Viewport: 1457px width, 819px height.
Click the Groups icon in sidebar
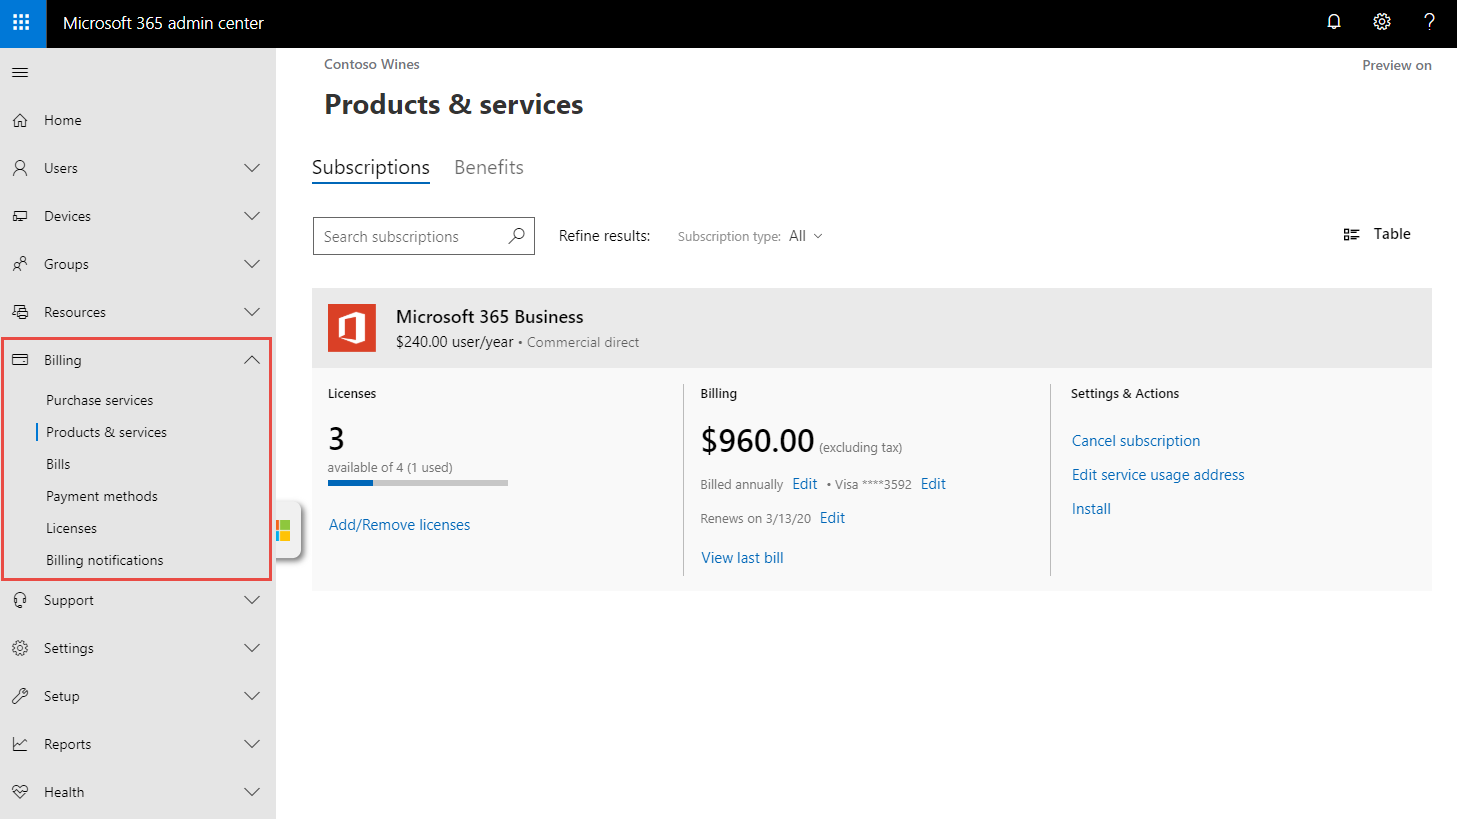(x=20, y=264)
